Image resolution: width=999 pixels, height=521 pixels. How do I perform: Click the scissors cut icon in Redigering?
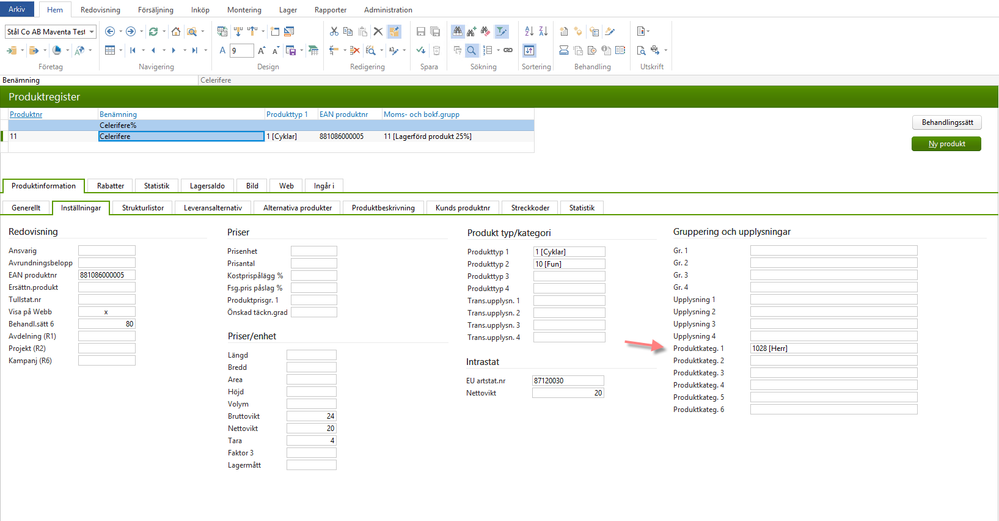tap(334, 31)
